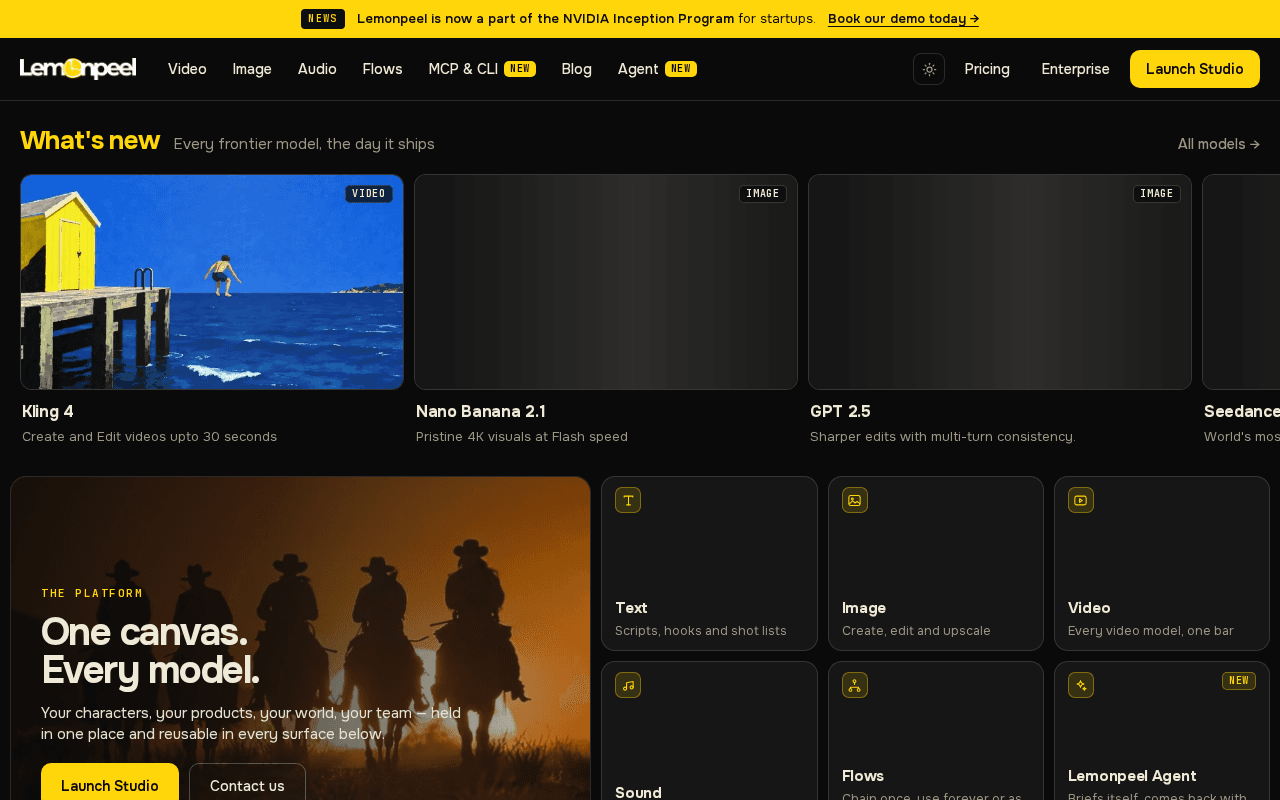Click Book our demo today link
Viewport: 1280px width, 800px height.
(x=904, y=18)
